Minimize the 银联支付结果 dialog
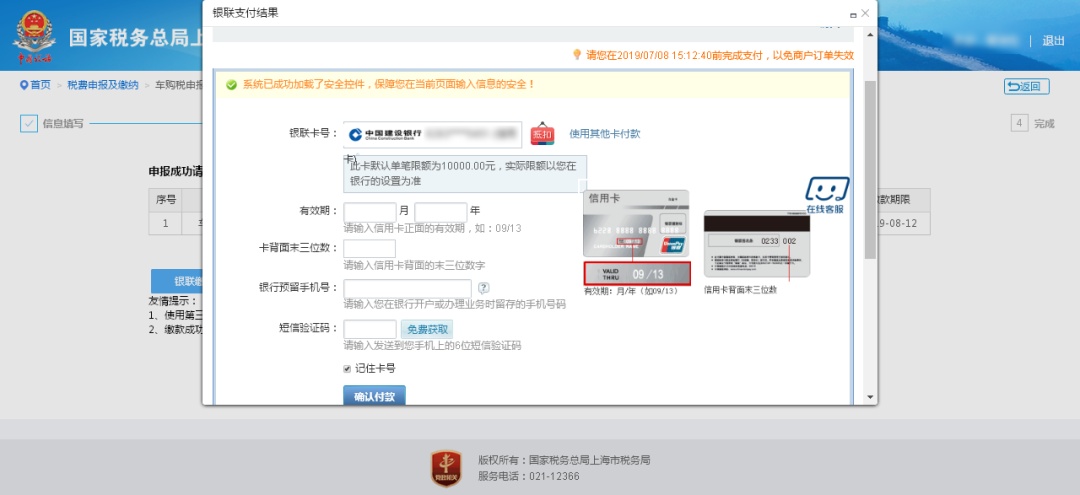Image resolution: width=1080 pixels, height=495 pixels. [x=853, y=14]
